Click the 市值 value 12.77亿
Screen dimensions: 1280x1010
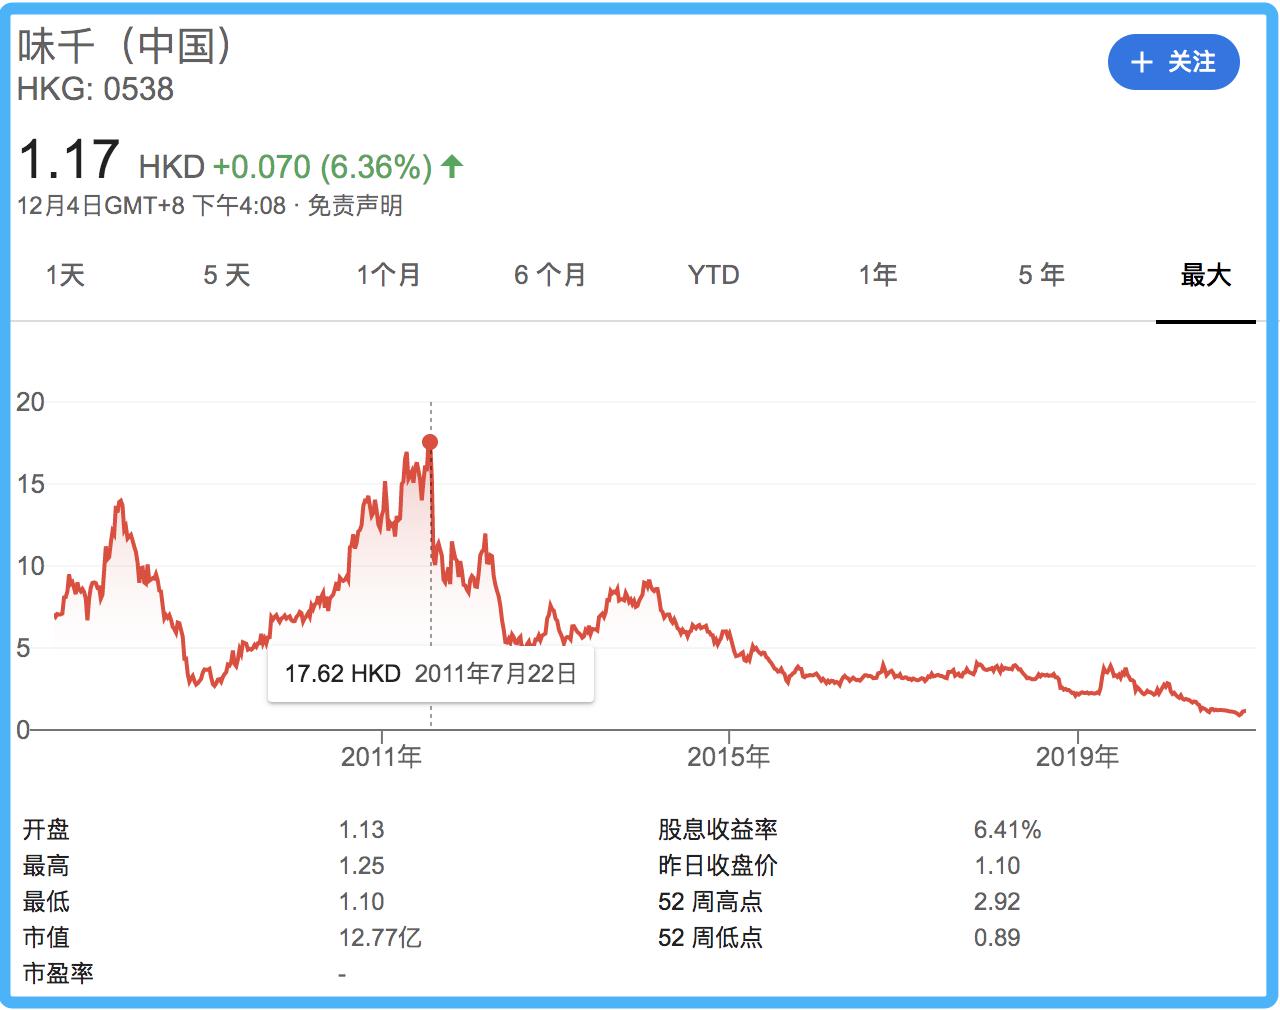[x=378, y=937]
